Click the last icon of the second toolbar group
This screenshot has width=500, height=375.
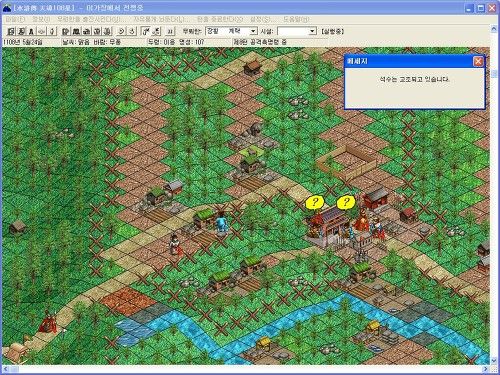pyautogui.click(x=107, y=31)
